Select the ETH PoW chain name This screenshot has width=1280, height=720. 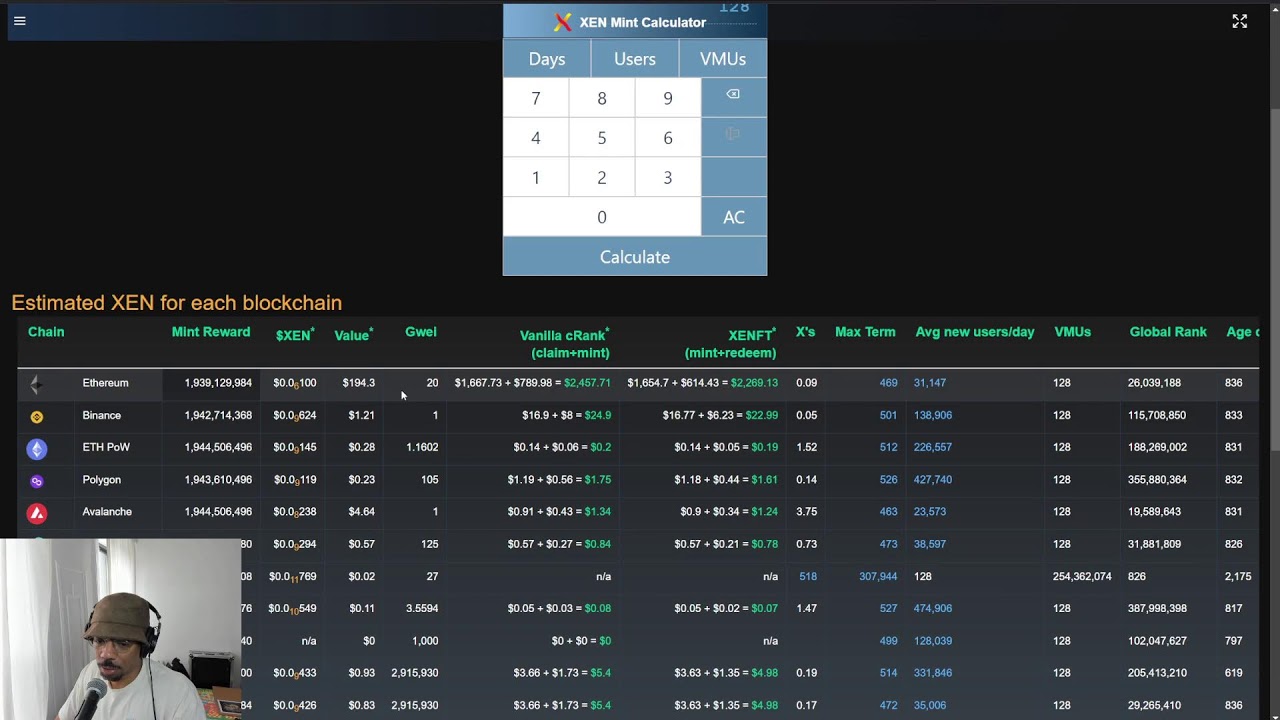tap(106, 447)
